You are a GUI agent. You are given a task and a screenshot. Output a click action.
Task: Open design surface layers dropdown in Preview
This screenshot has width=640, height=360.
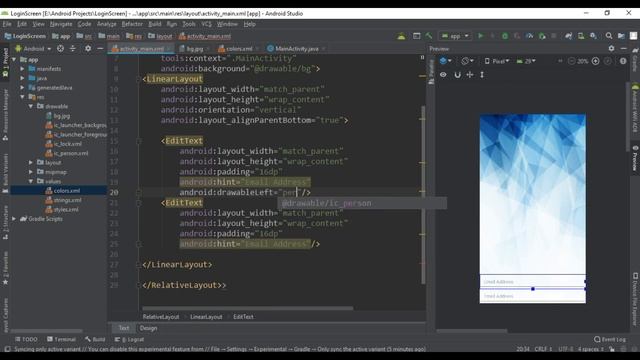coord(446,61)
